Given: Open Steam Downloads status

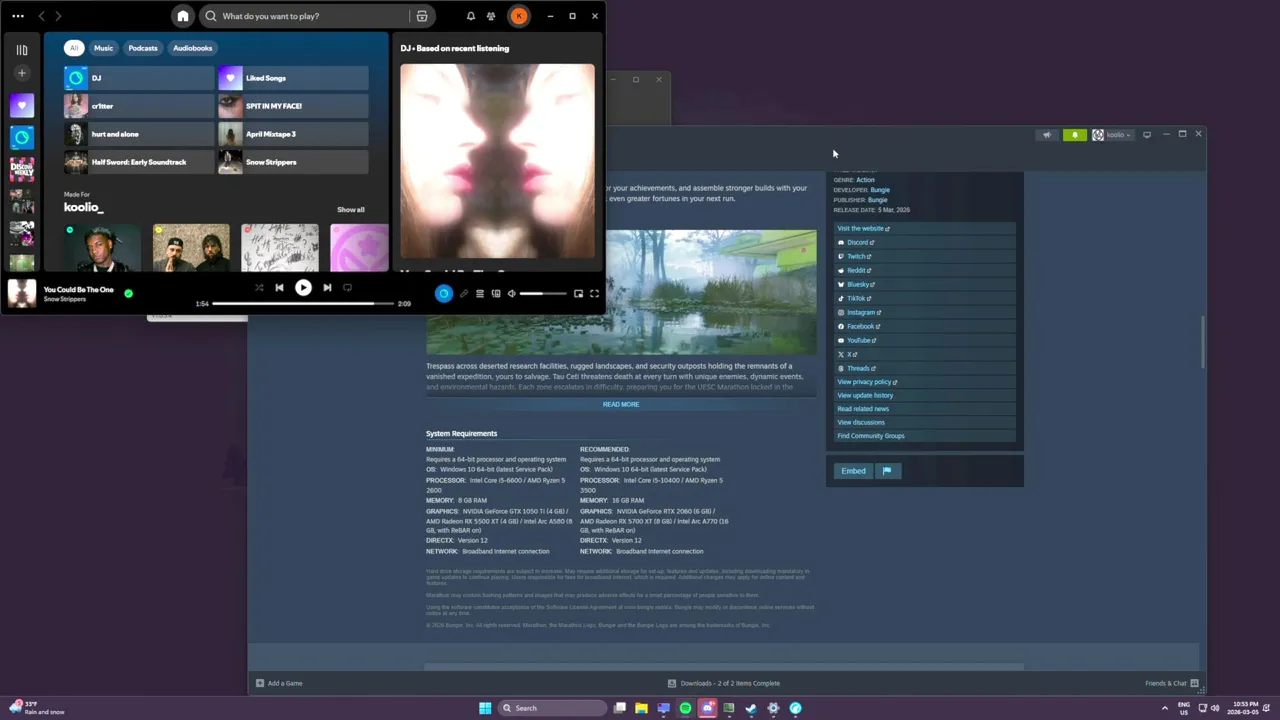Looking at the screenshot, I should pyautogui.click(x=724, y=683).
